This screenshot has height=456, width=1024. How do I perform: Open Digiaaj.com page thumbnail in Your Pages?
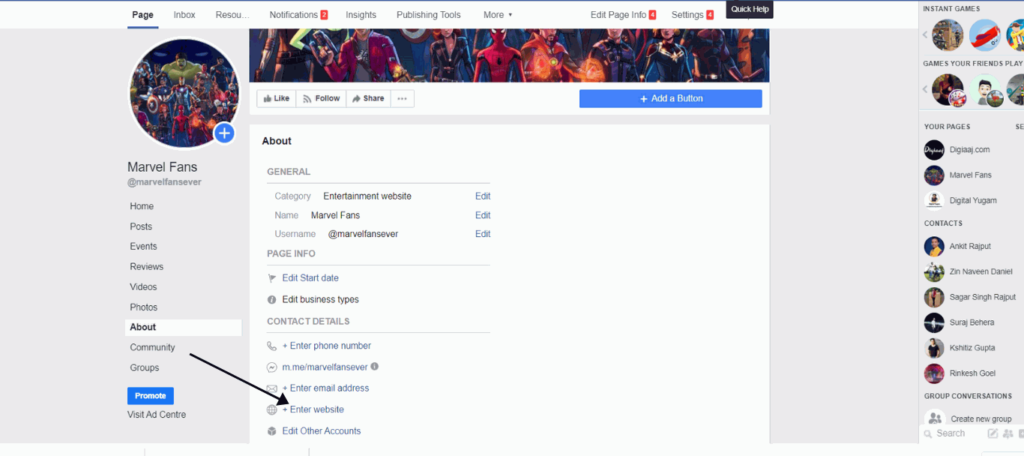[x=934, y=150]
